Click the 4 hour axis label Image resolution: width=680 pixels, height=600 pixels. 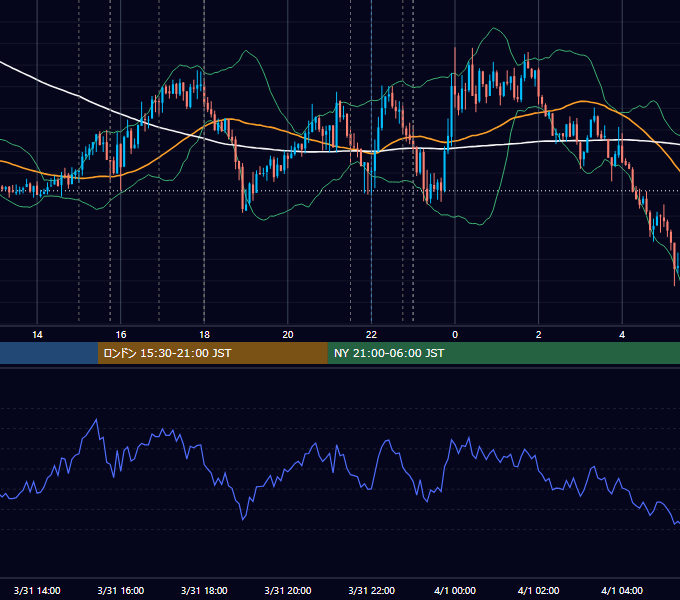tap(622, 335)
